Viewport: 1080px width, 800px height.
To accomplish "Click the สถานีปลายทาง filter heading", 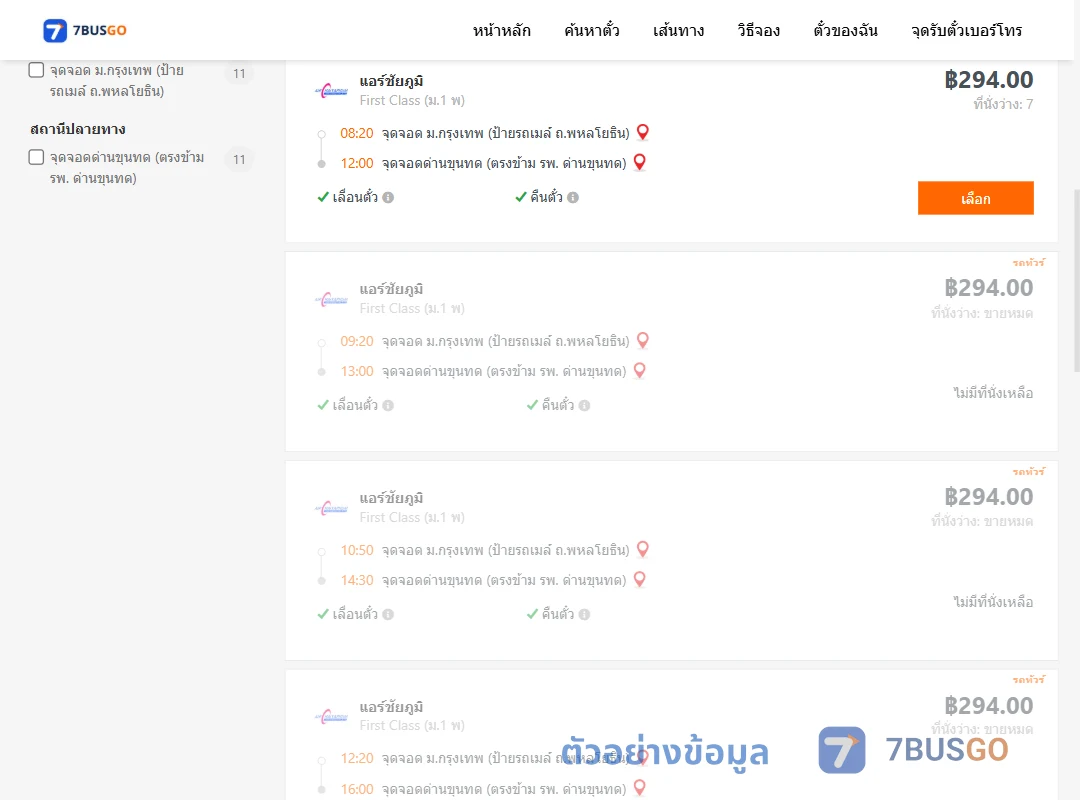I will 78,129.
